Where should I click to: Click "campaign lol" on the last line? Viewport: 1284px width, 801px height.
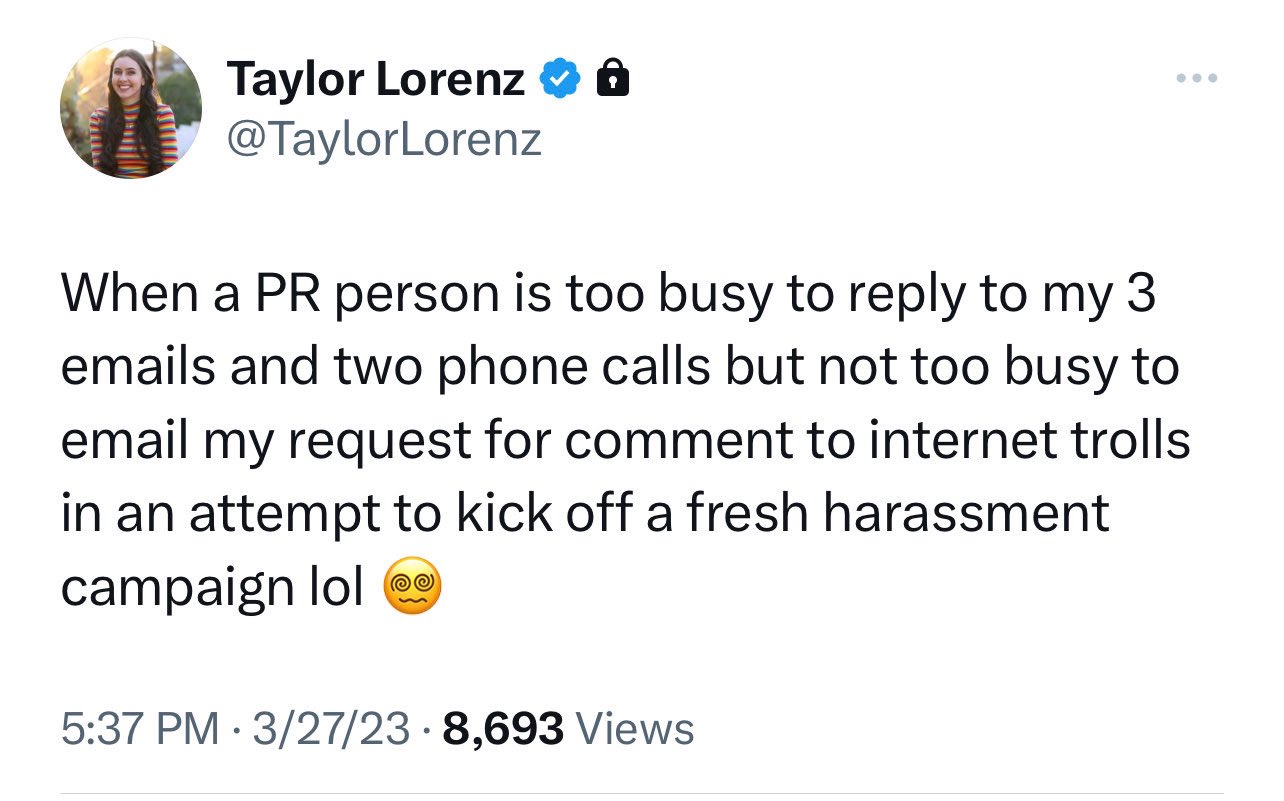(212, 589)
